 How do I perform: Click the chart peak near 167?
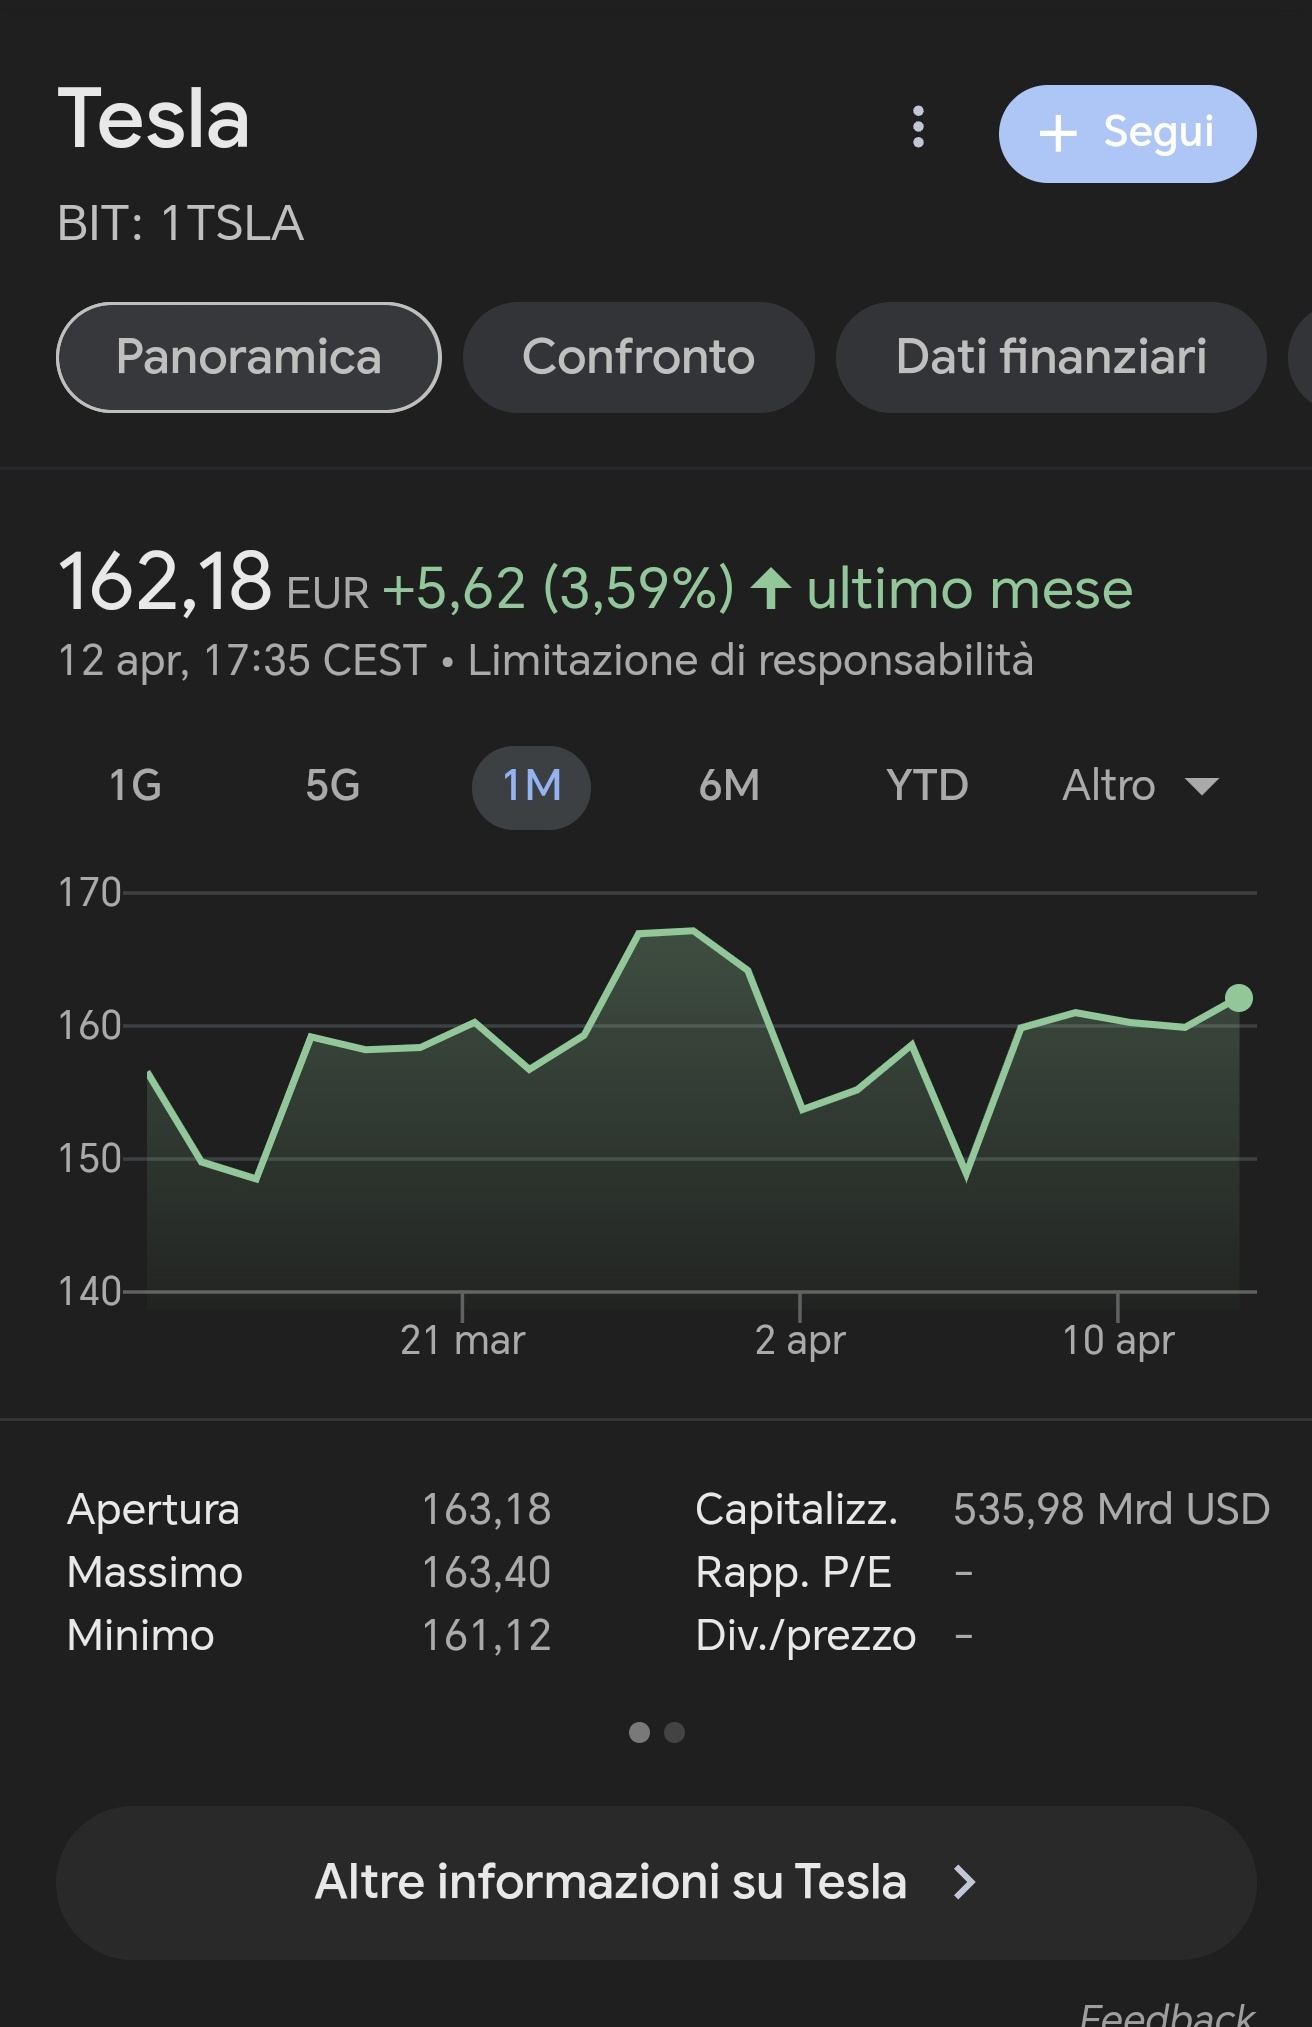point(692,931)
